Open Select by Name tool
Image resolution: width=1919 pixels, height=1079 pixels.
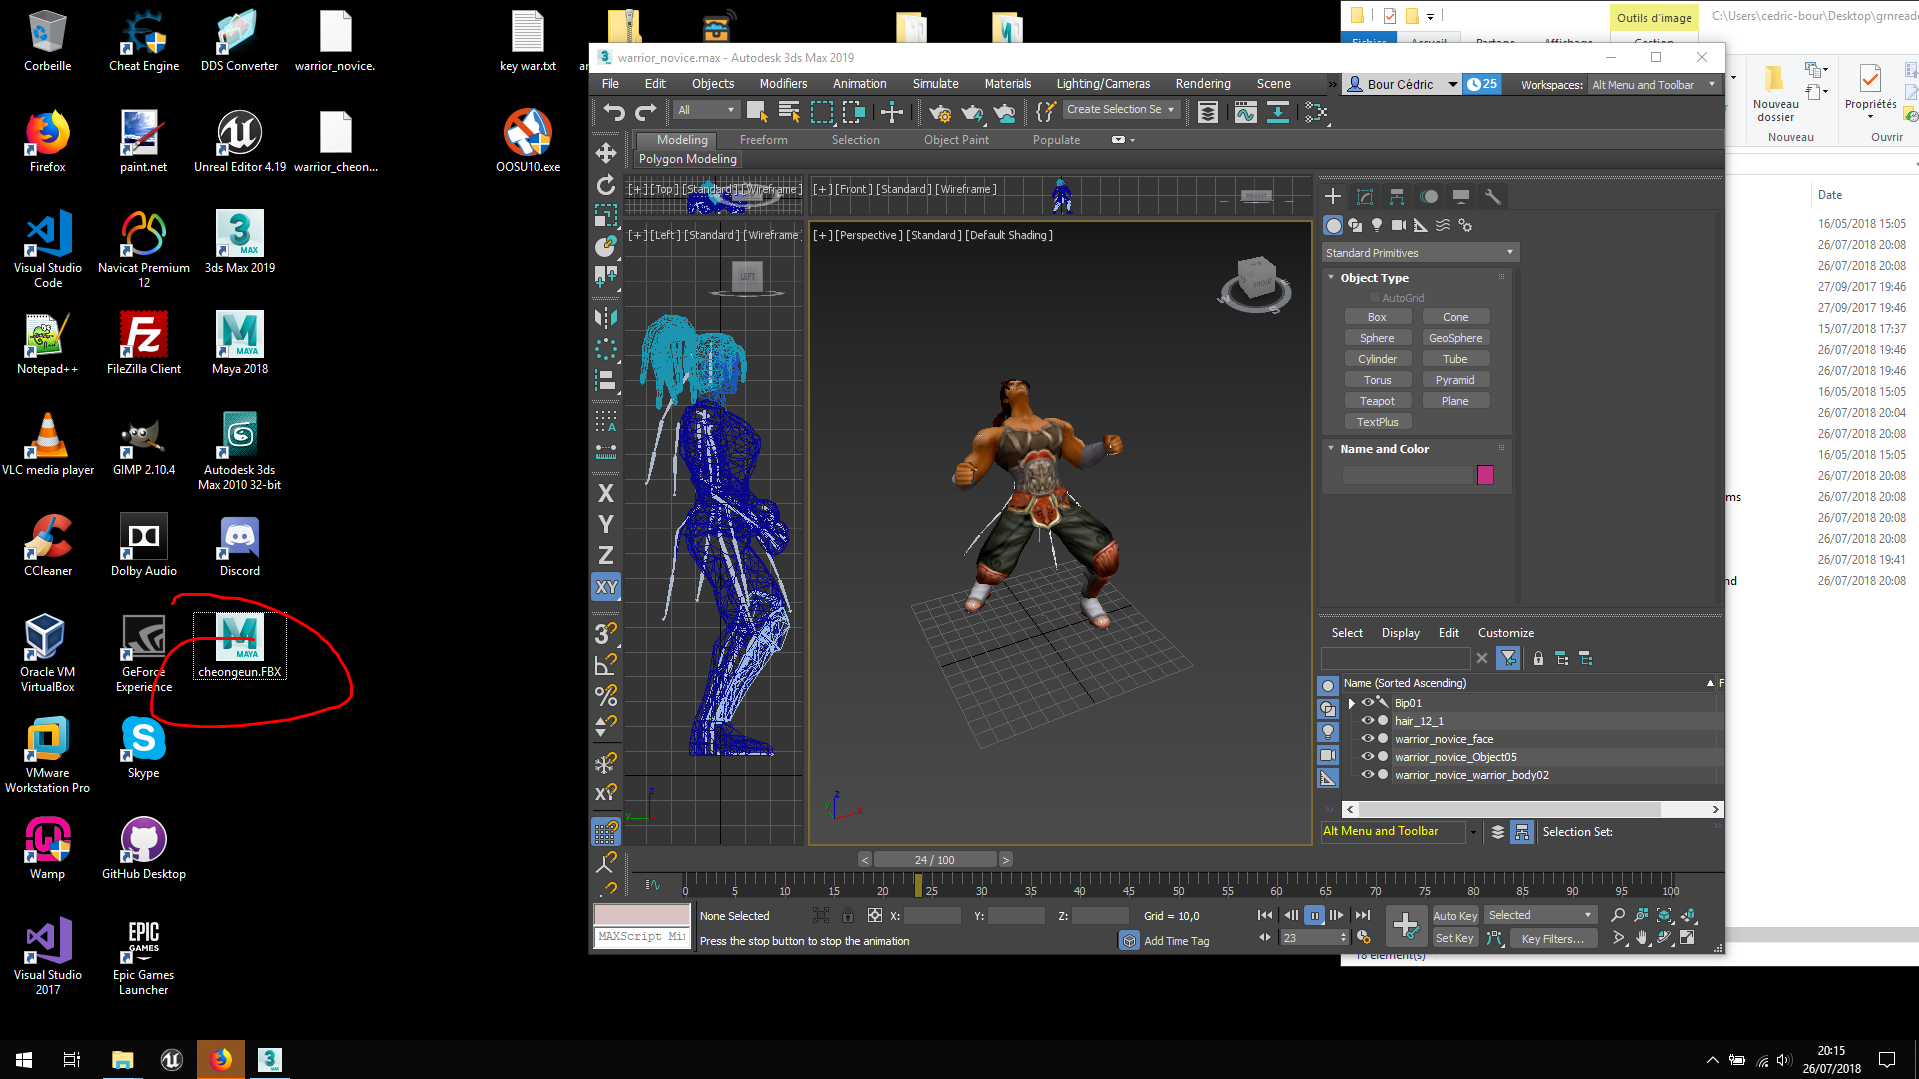789,112
